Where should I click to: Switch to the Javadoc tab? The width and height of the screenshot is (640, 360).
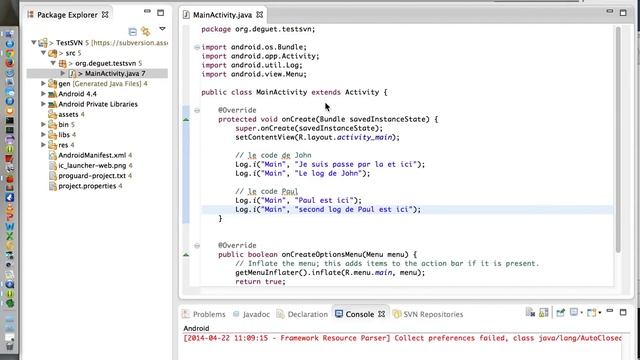251,314
